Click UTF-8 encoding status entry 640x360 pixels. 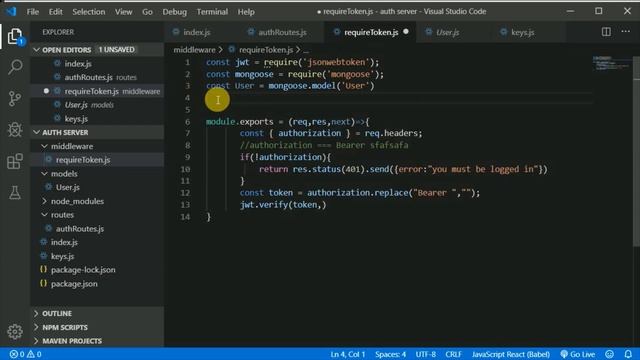coord(426,354)
